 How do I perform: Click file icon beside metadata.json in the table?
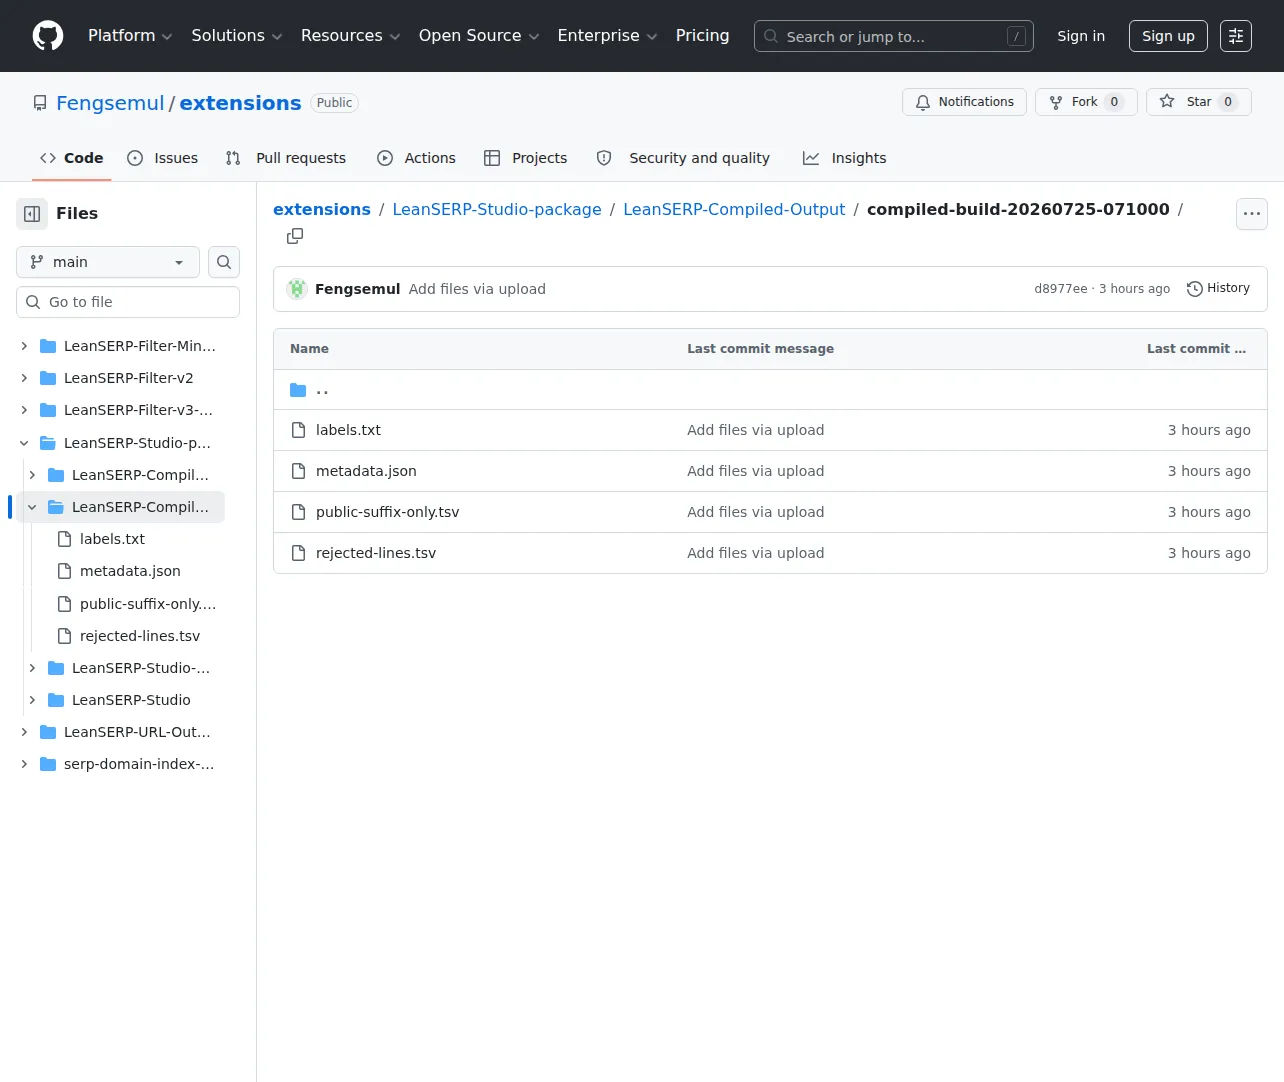(x=298, y=471)
